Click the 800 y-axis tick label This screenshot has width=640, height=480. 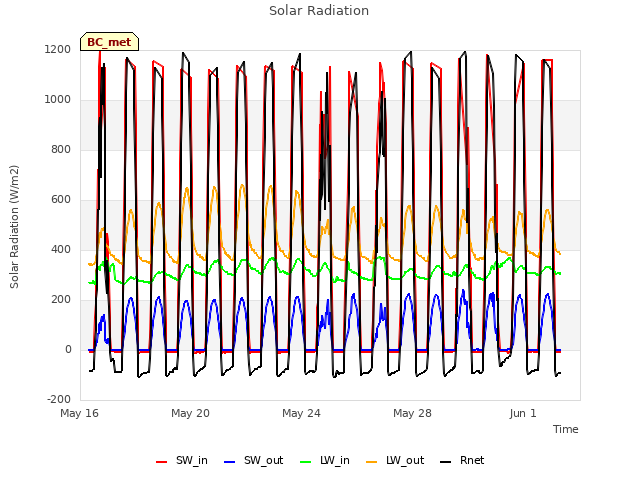[x=61, y=149]
